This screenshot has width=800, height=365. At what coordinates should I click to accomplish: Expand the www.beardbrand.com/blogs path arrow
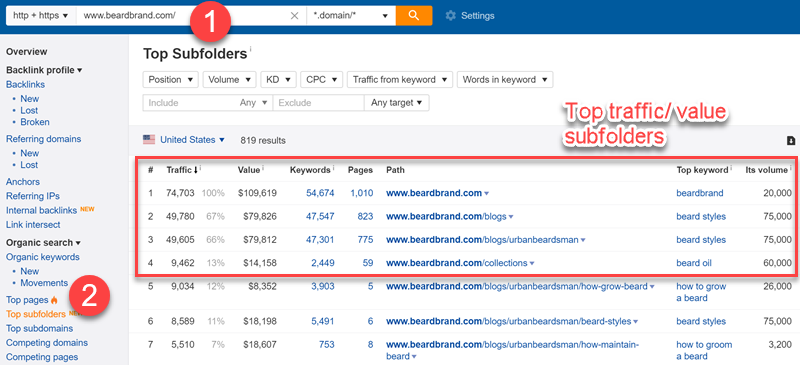pyautogui.click(x=511, y=217)
